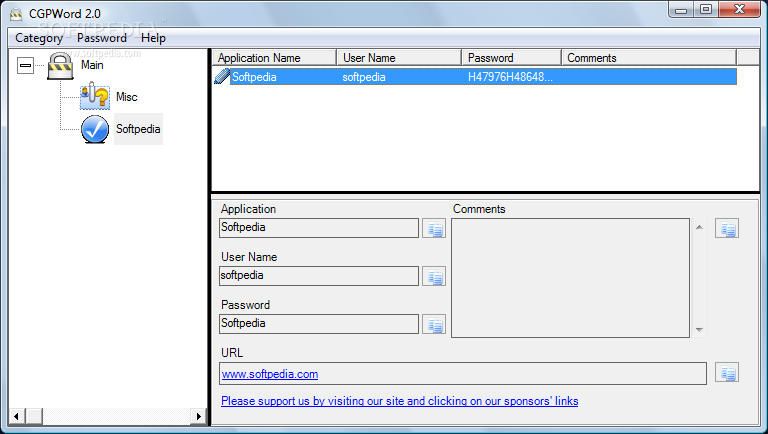This screenshot has width=768, height=434.
Task: Collapse the Main tree node
Action: (x=25, y=65)
